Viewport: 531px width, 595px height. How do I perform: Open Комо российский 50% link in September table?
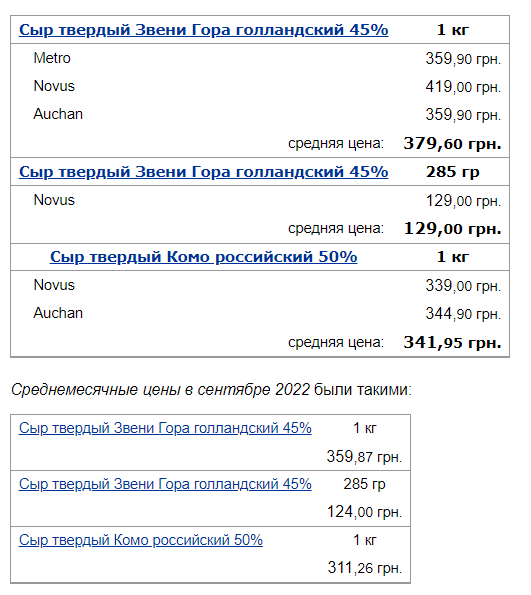coord(141,540)
